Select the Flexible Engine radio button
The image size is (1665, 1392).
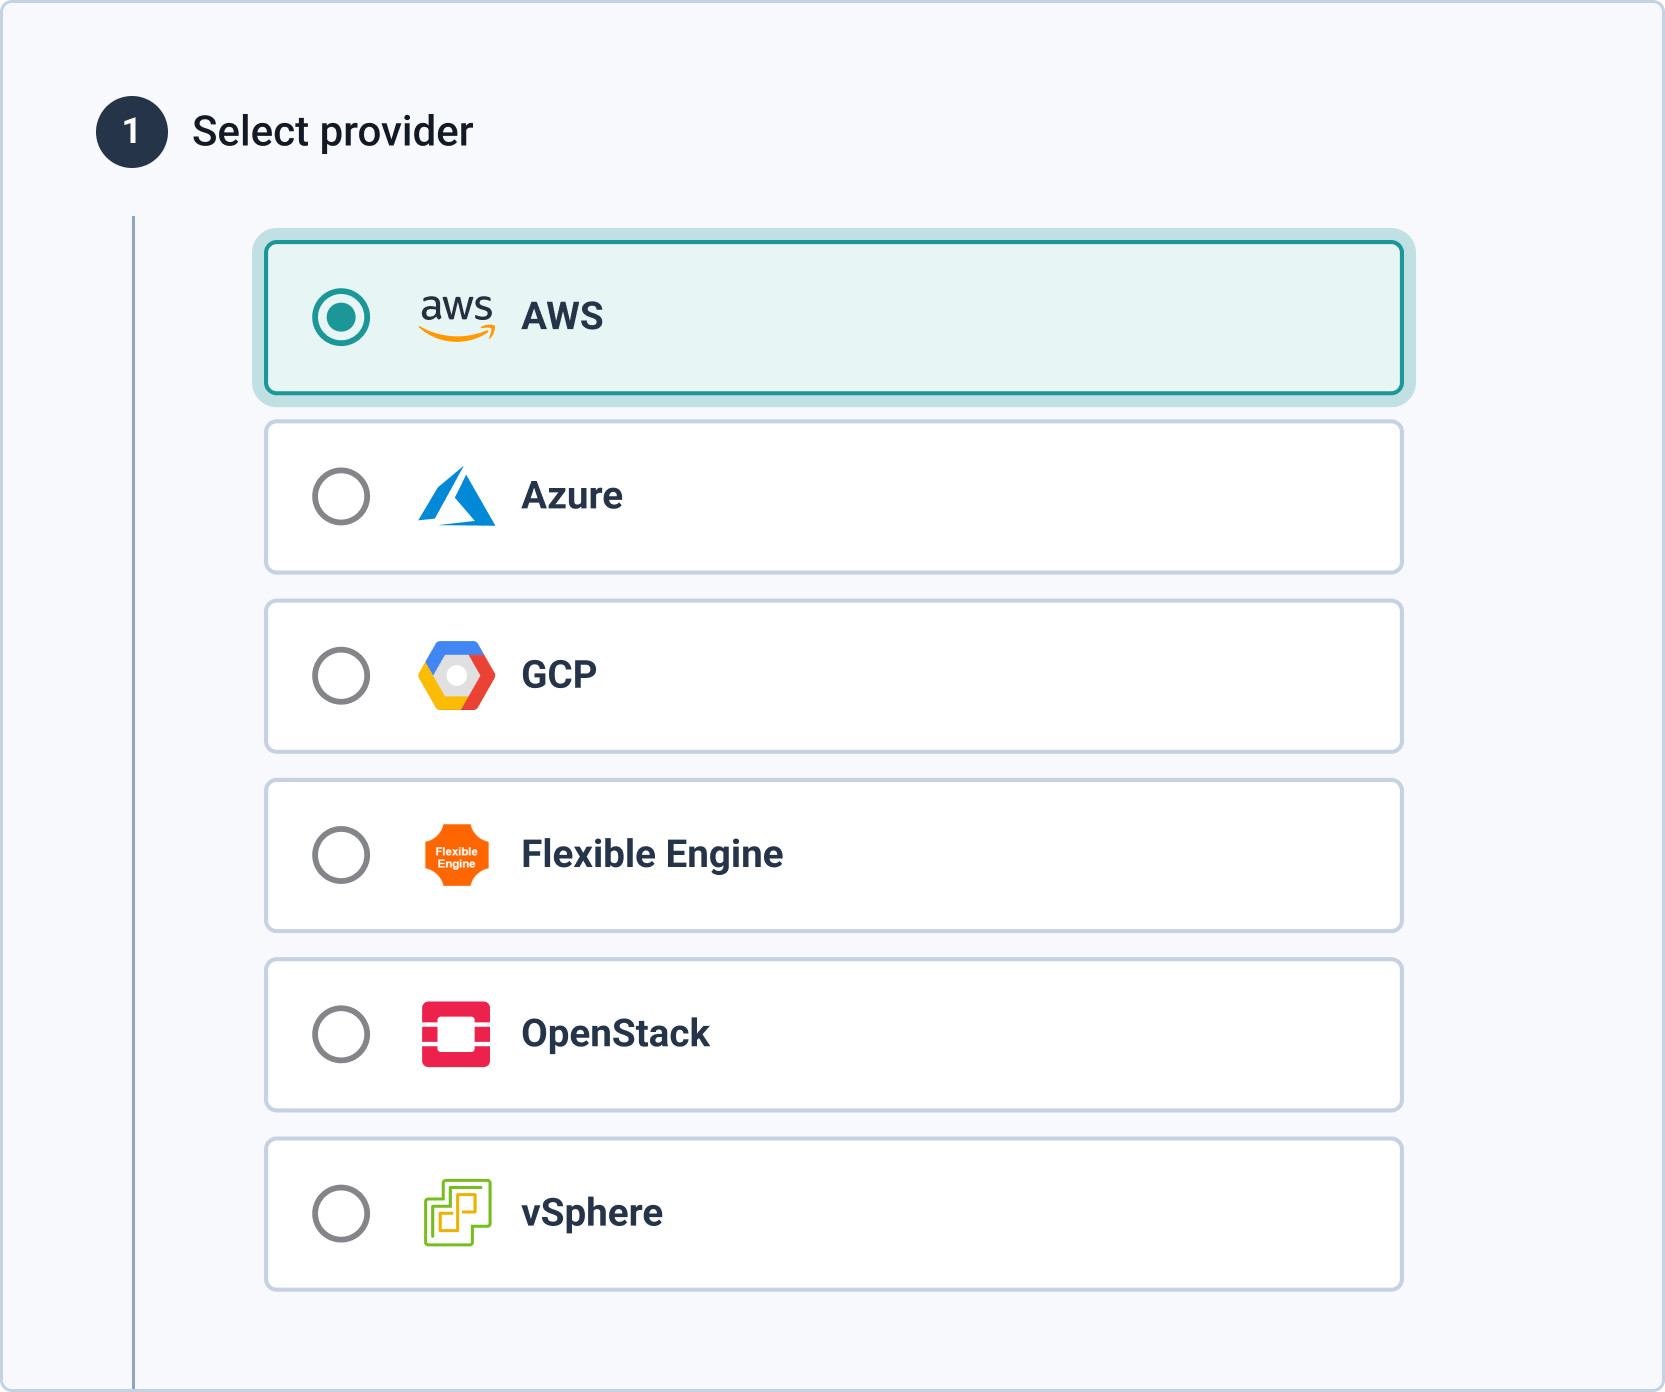[341, 855]
